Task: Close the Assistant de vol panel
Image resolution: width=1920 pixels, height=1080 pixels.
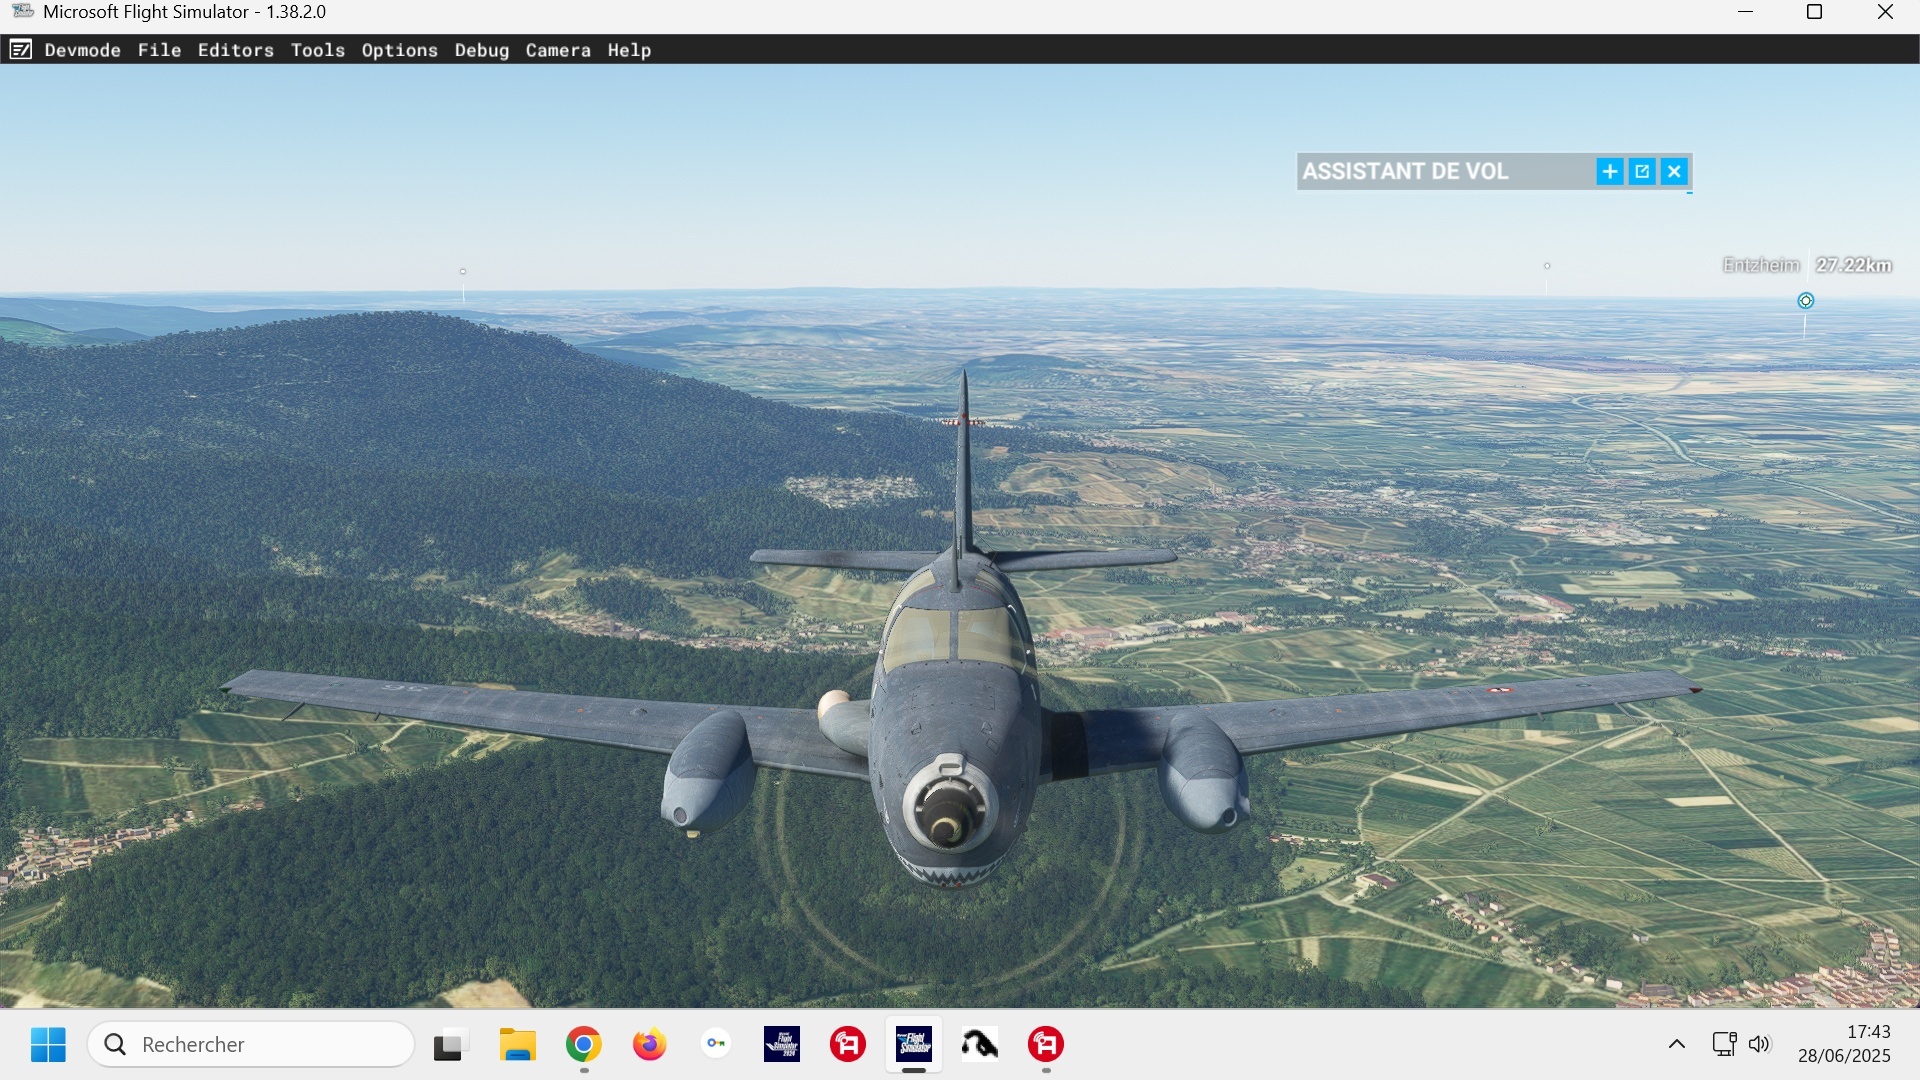Action: point(1674,172)
